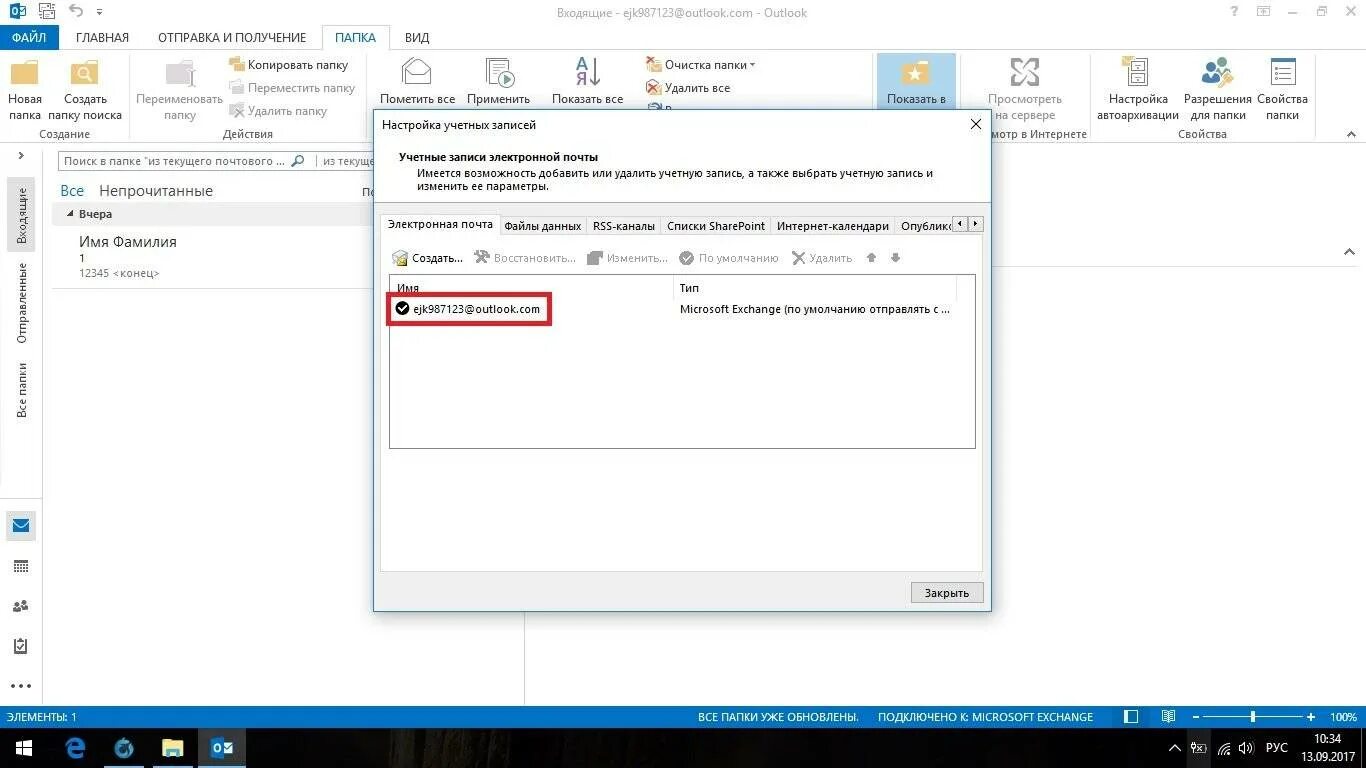Show Все messages filter
Screen dimensions: 1366x768
(72, 190)
